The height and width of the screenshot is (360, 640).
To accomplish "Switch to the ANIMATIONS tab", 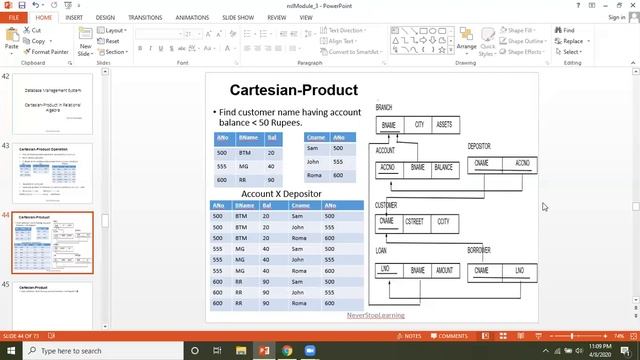I will (192, 18).
